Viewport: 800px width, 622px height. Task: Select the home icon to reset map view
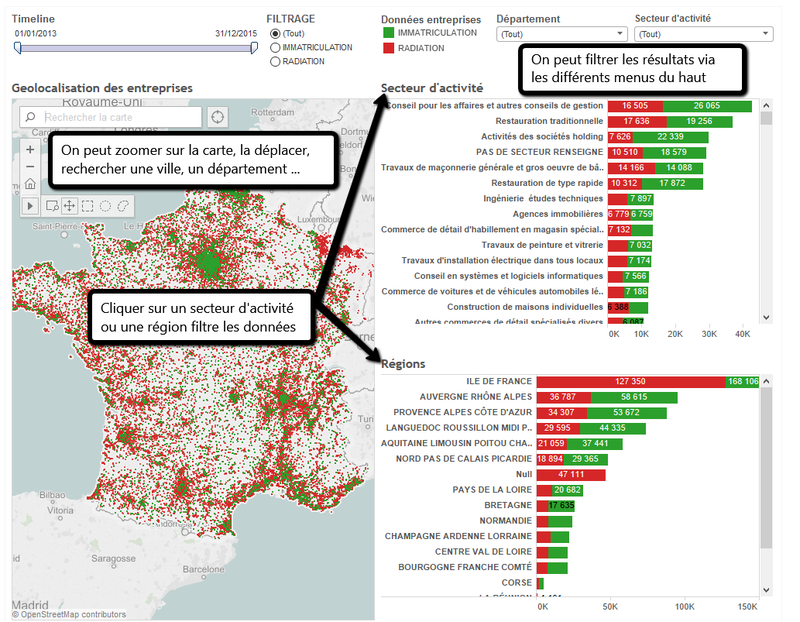(30, 184)
